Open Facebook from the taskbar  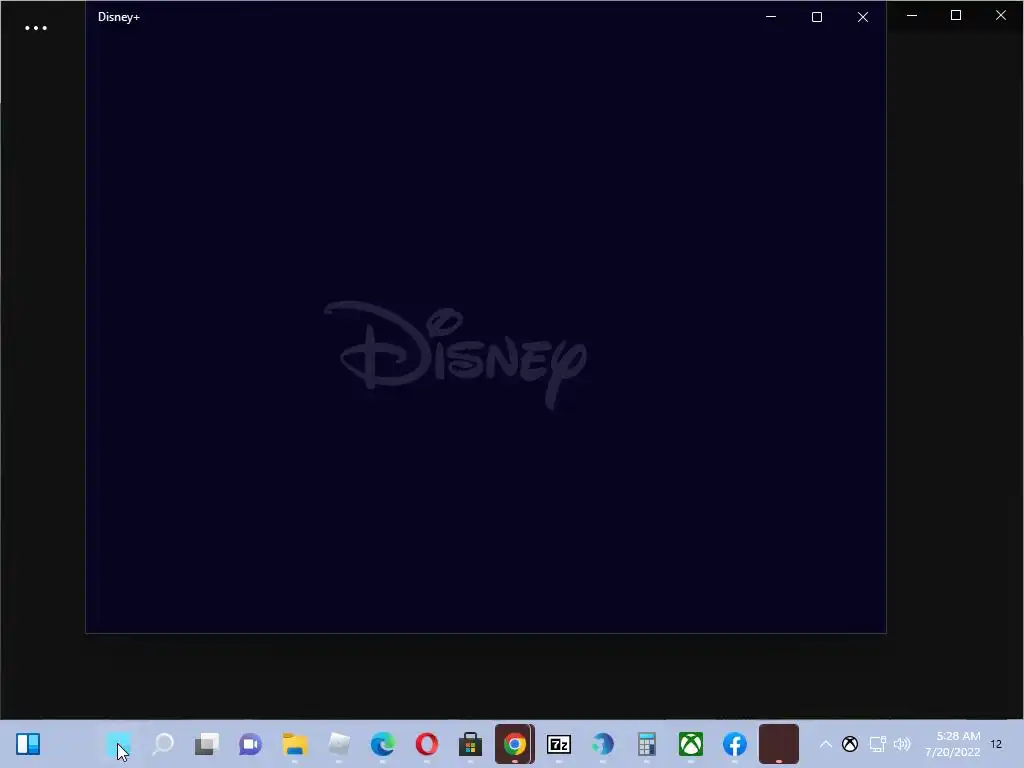[735, 744]
